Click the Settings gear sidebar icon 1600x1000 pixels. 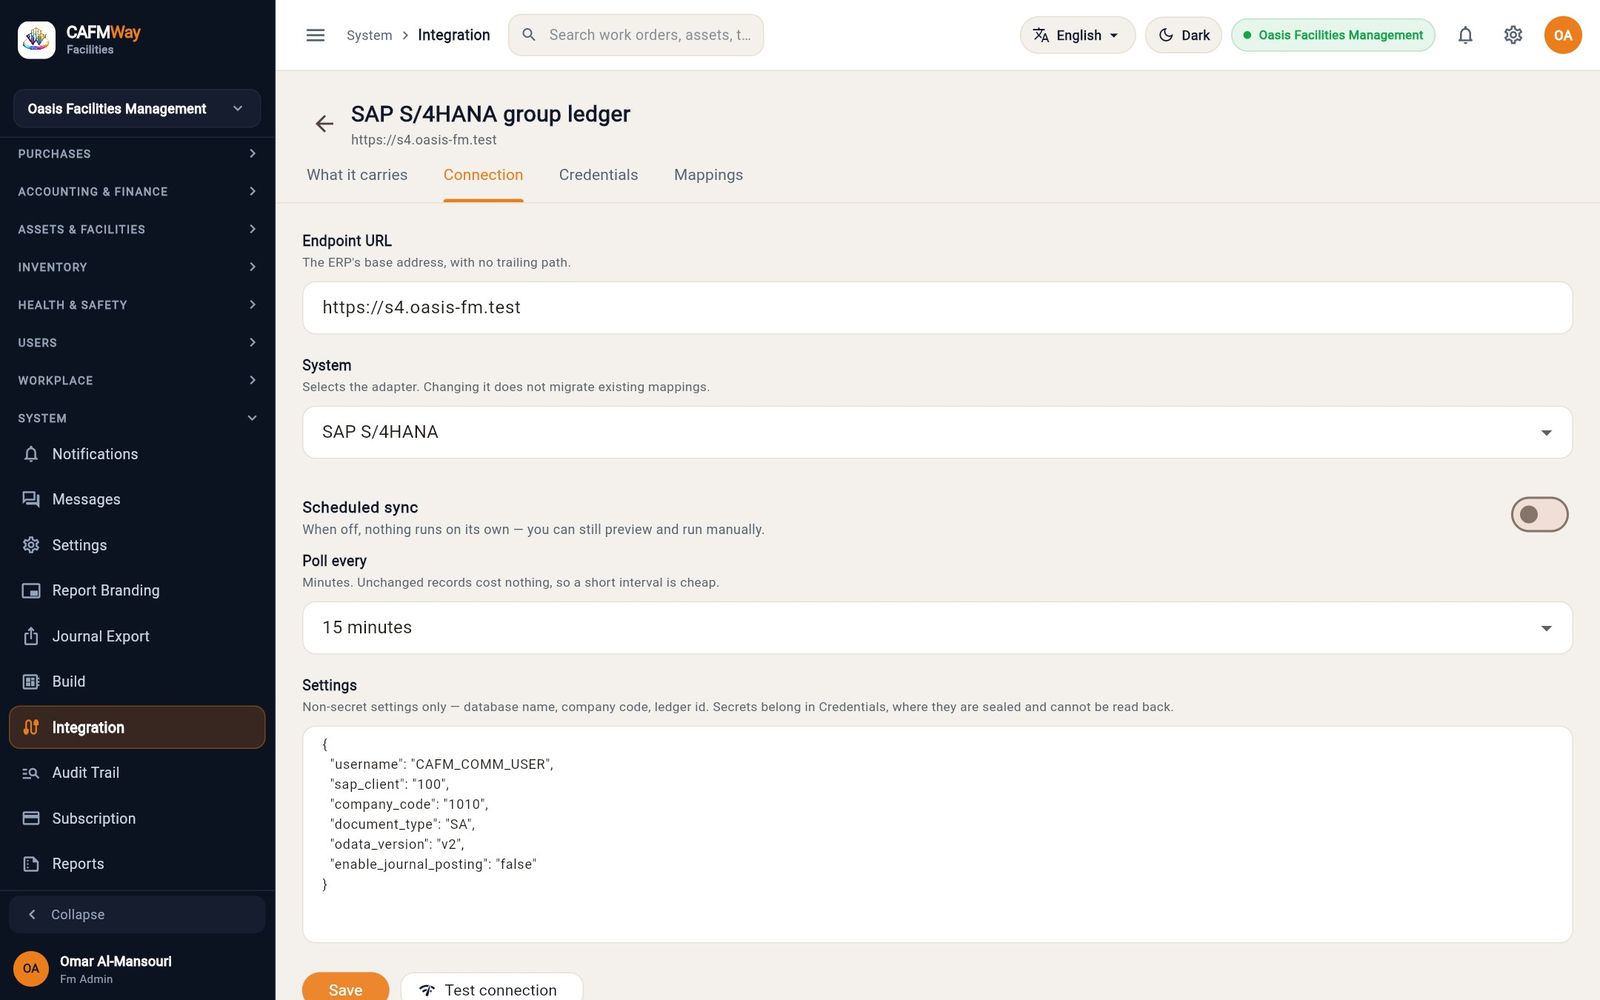click(31, 545)
